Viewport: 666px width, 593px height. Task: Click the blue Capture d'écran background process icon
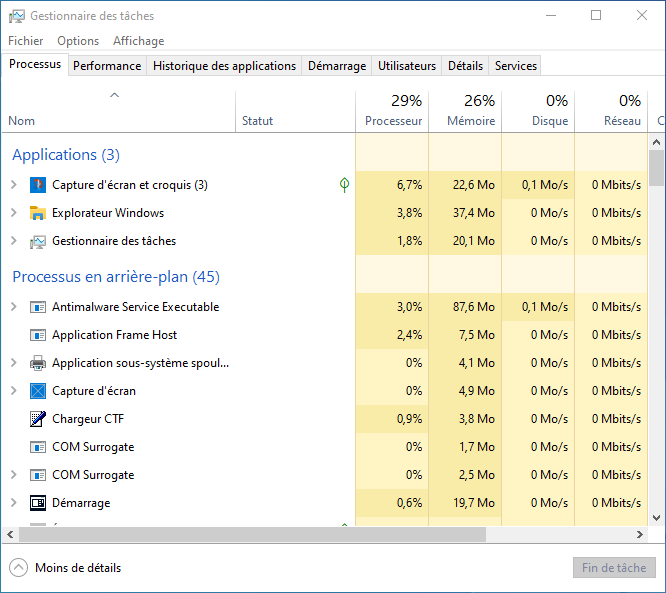(x=38, y=391)
